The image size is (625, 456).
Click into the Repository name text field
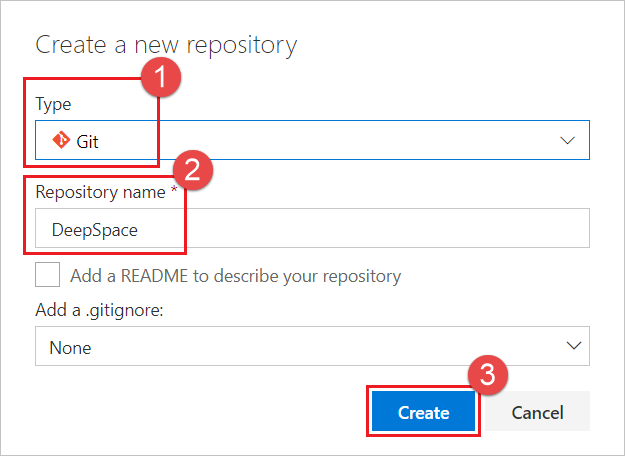pyautogui.click(x=380, y=229)
